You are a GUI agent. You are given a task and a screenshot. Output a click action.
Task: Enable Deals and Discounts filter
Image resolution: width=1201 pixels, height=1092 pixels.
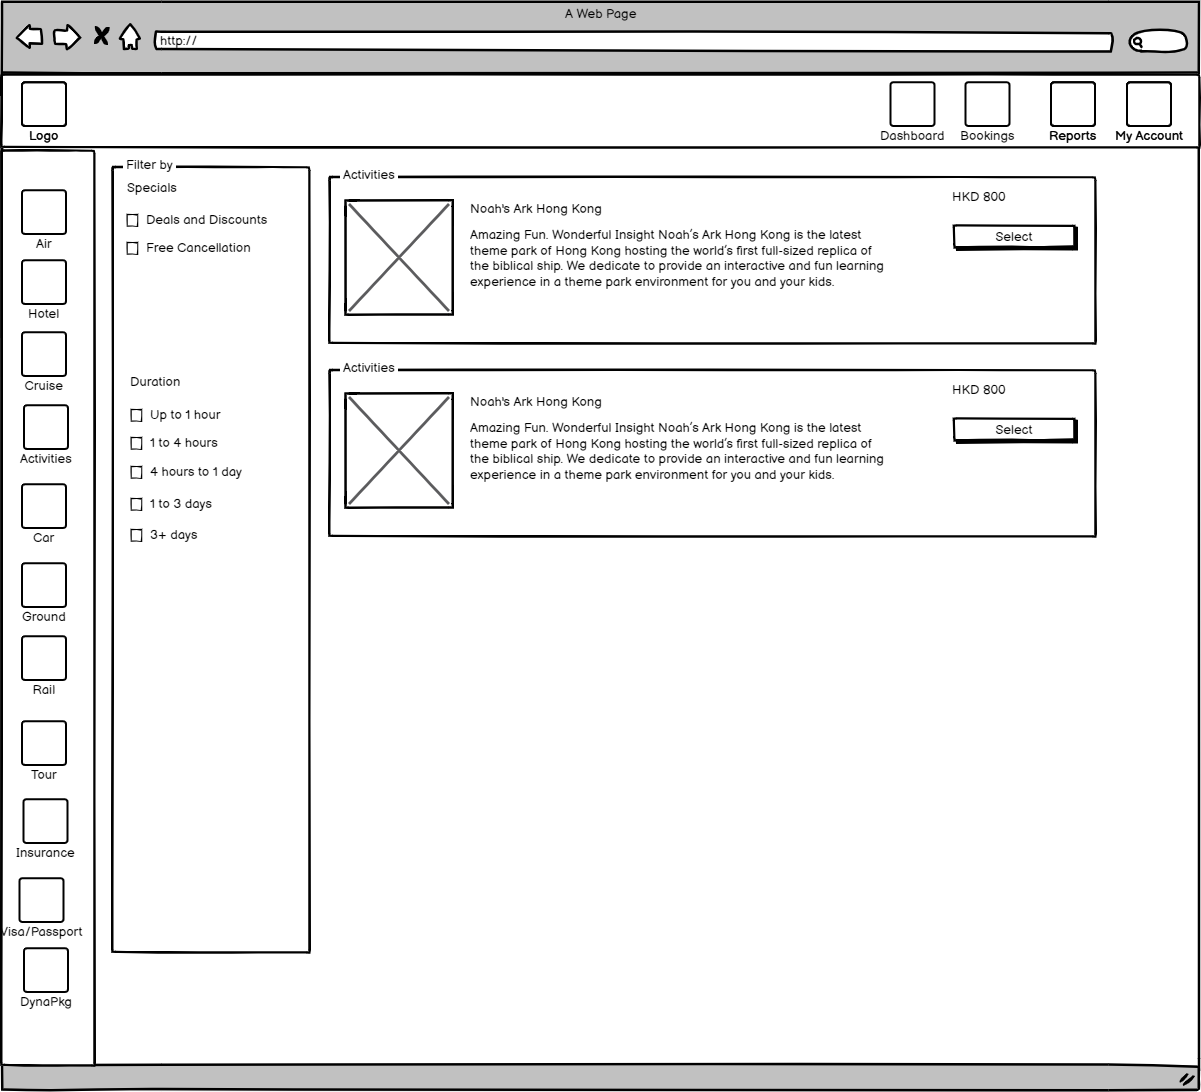click(133, 221)
